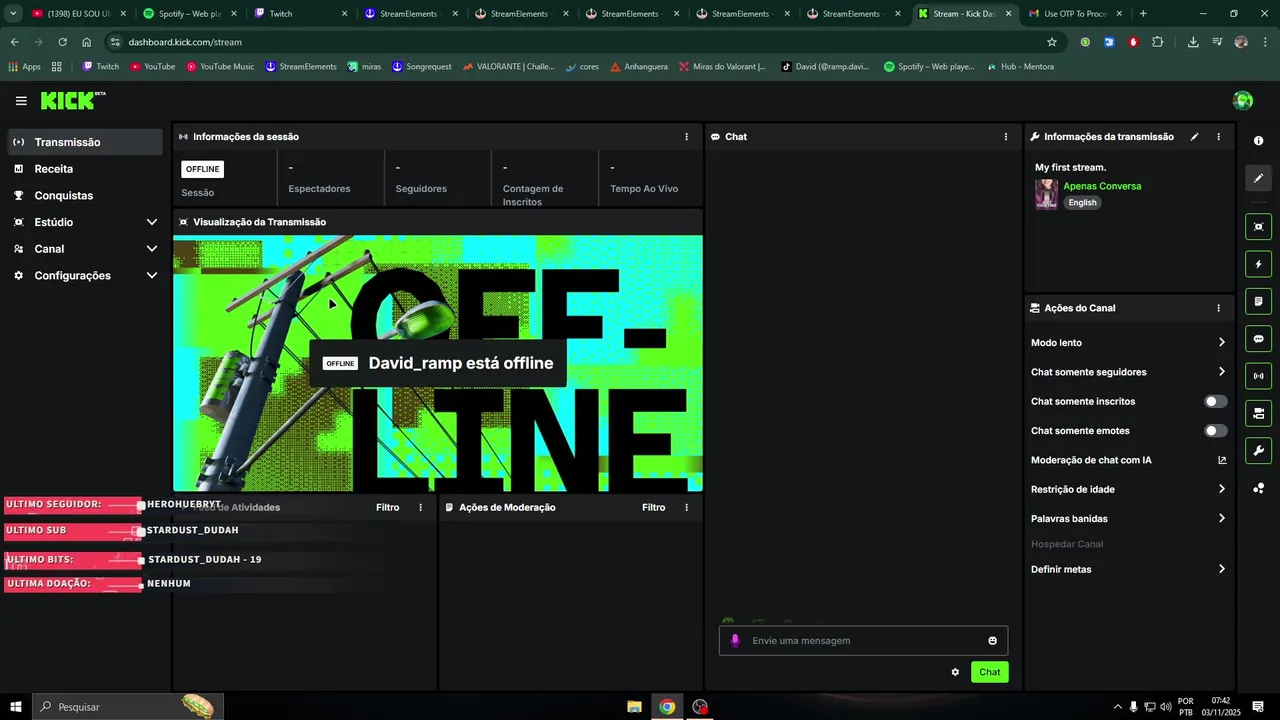
Task: Open Feed de Atividades three-dot menu
Action: point(420,508)
